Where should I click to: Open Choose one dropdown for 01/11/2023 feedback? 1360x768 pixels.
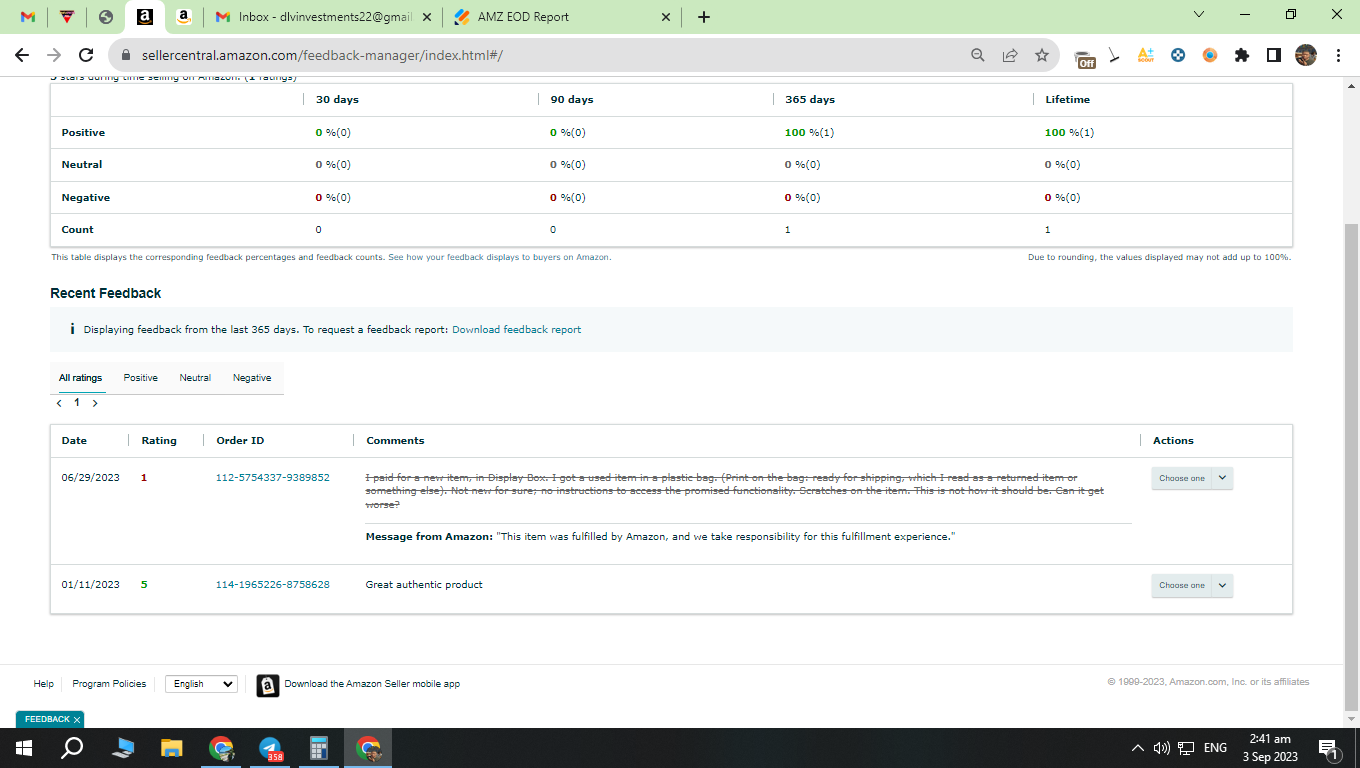click(x=1192, y=585)
